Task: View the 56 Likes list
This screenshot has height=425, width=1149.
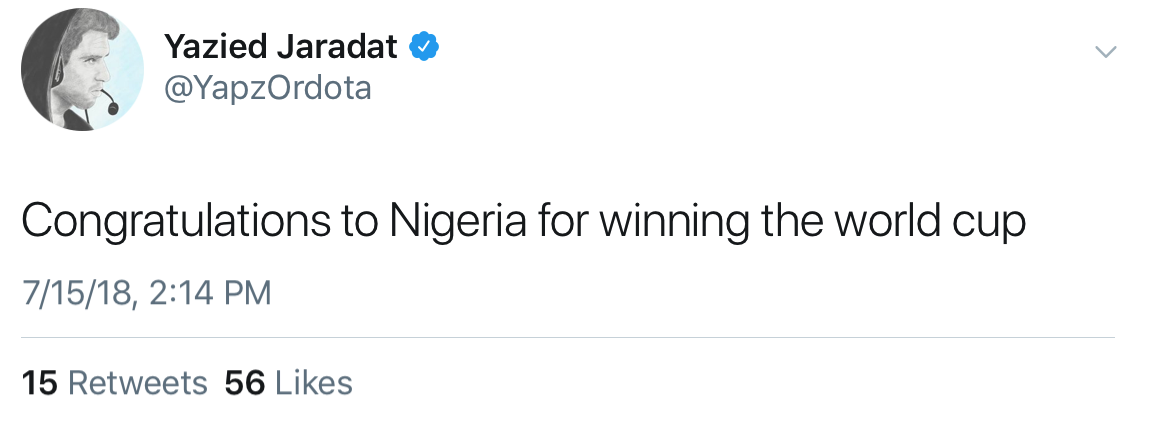Action: [289, 383]
